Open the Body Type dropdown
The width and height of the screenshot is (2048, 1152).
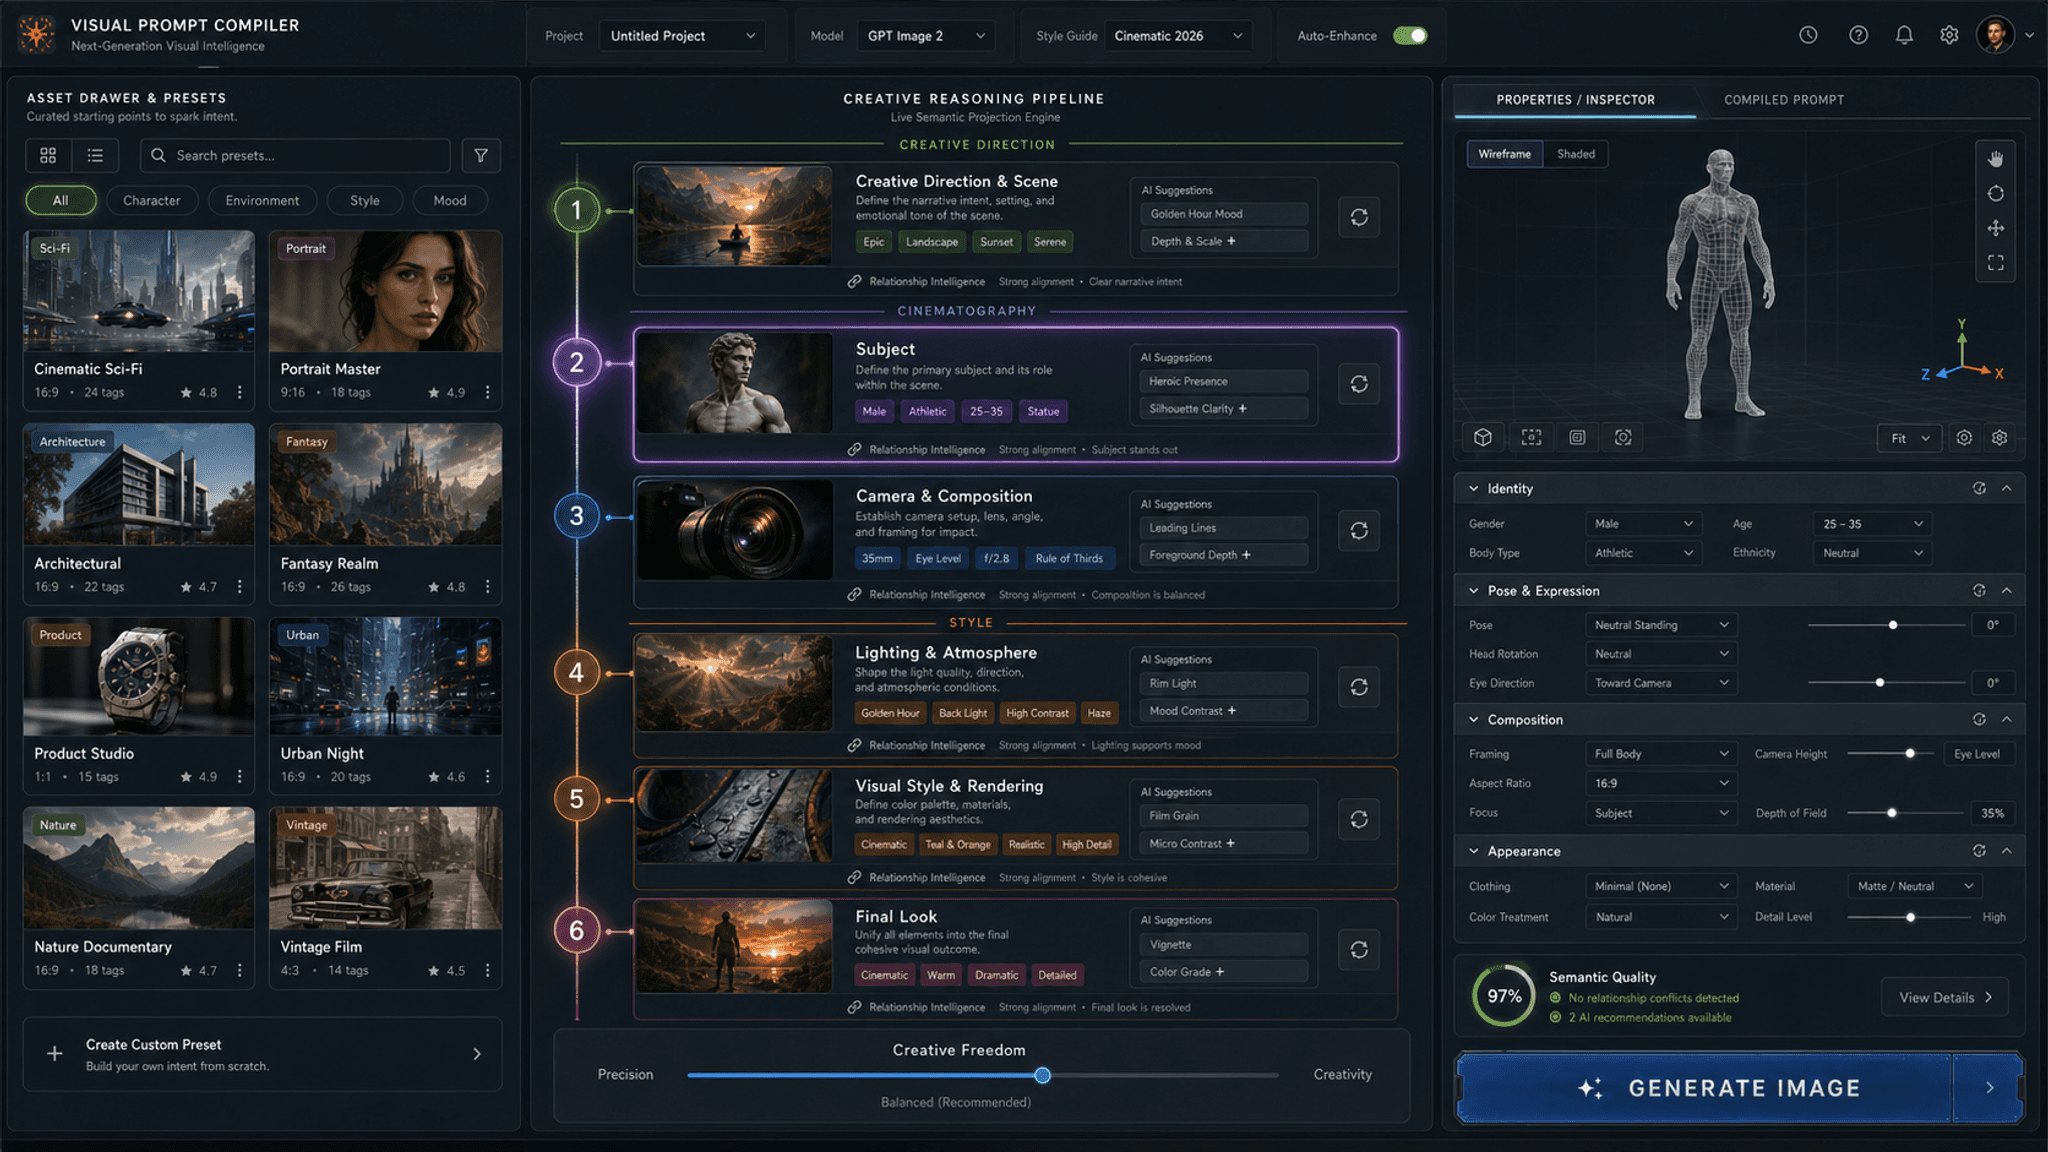[1643, 553]
